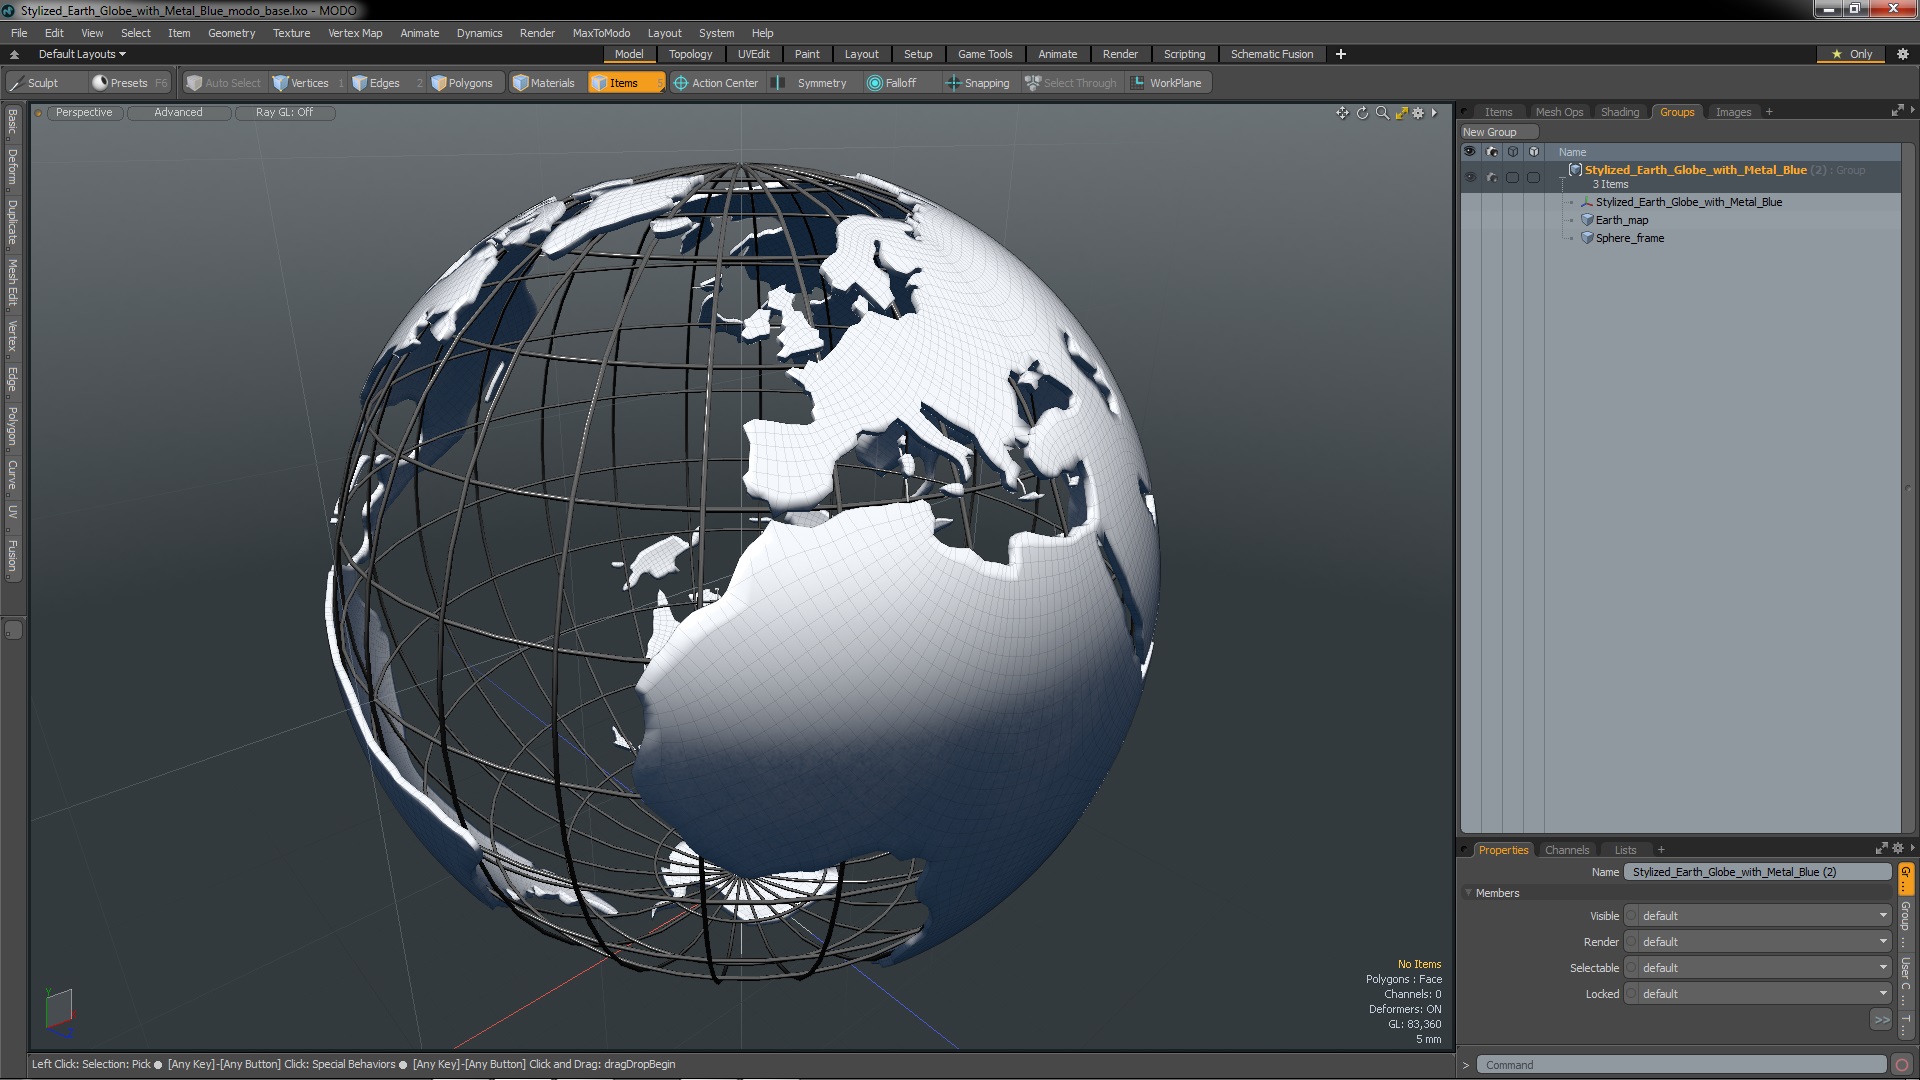Open the Action Center options

[x=716, y=83]
